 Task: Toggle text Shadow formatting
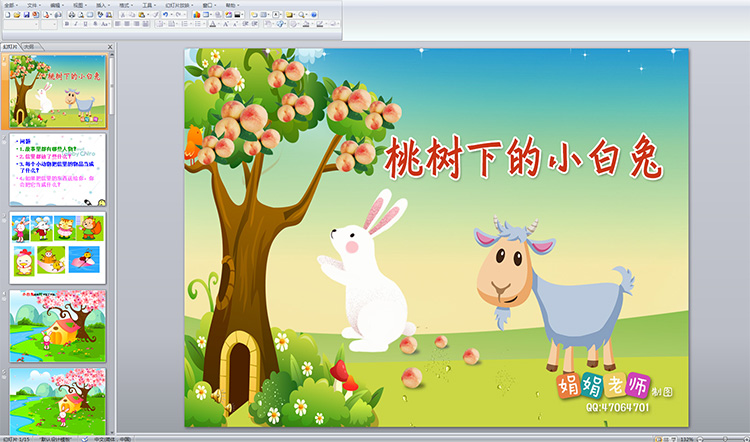(95, 24)
